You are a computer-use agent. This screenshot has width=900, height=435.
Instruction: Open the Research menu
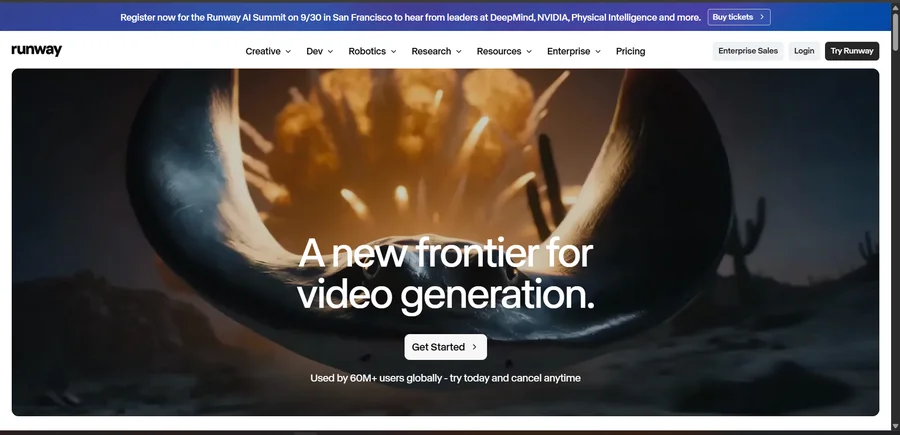coord(436,51)
